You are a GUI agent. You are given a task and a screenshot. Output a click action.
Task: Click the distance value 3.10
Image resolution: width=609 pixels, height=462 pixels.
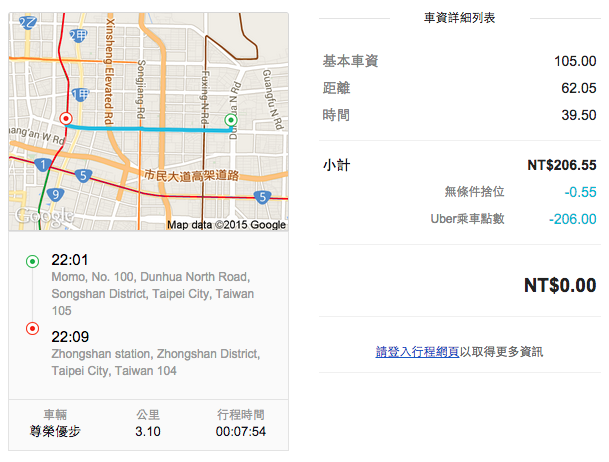[148, 431]
